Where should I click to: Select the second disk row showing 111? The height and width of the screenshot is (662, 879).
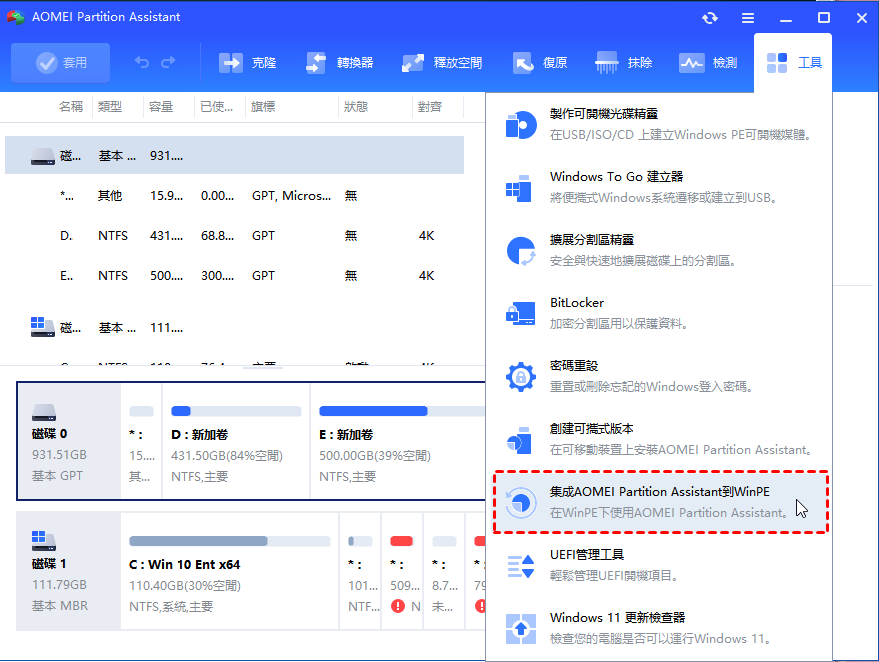pos(234,327)
